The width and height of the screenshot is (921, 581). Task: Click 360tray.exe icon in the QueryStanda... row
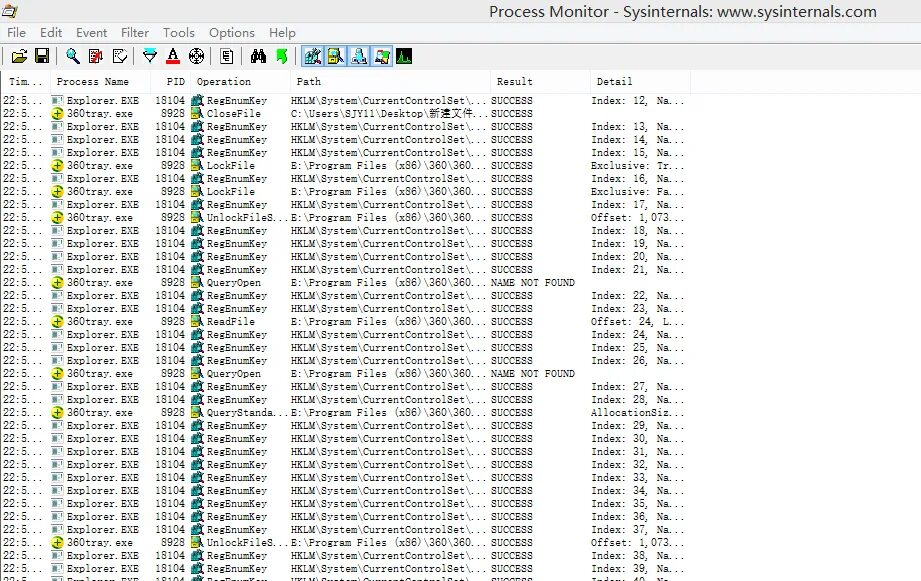(x=57, y=413)
